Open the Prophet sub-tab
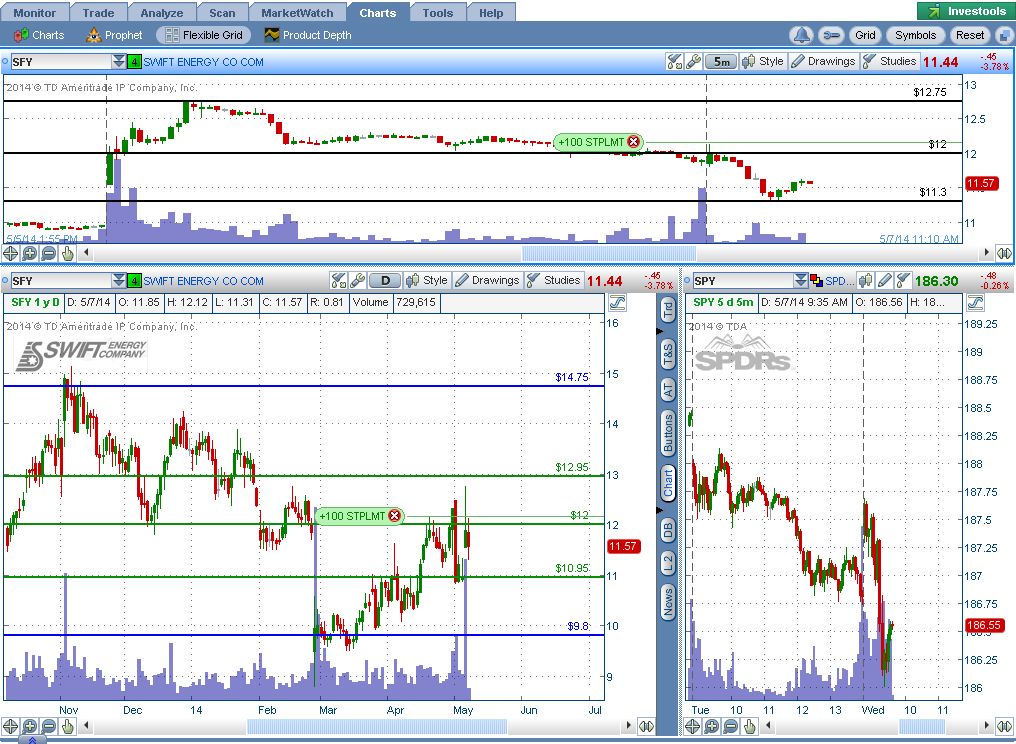 (113, 35)
